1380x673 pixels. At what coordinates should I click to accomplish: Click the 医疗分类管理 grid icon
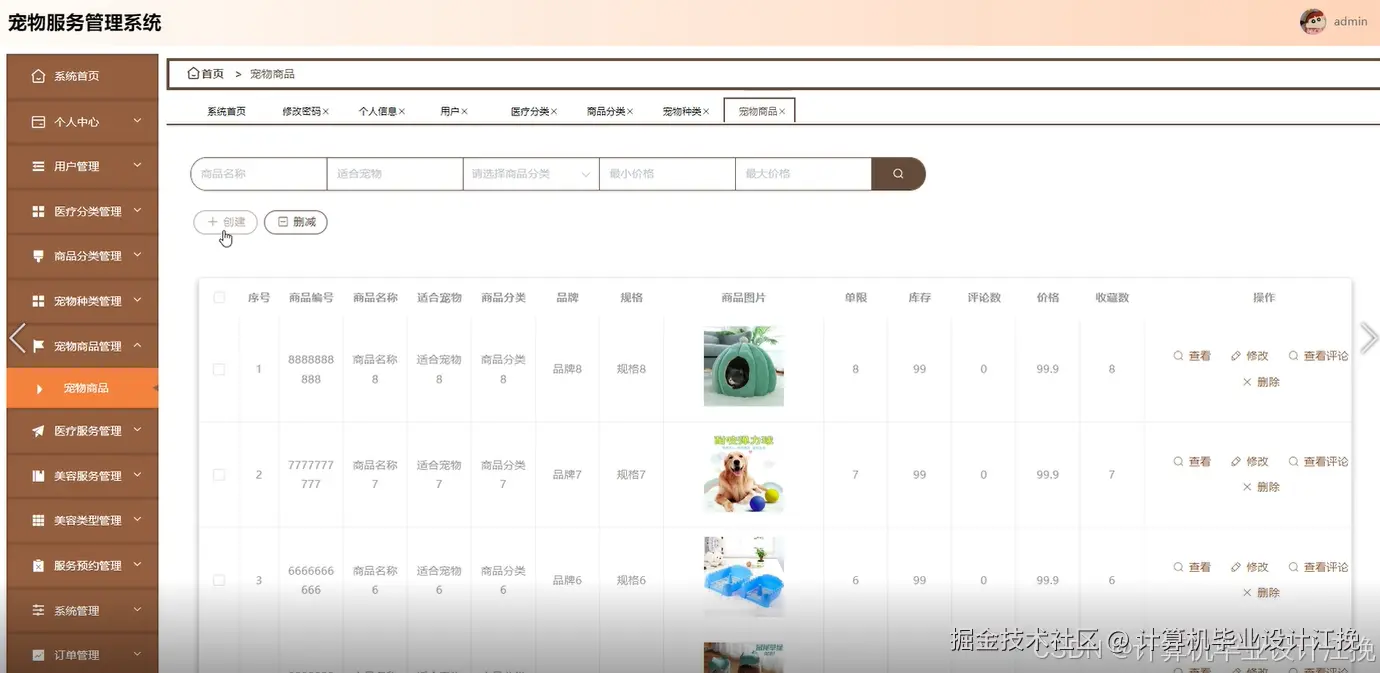pos(38,211)
